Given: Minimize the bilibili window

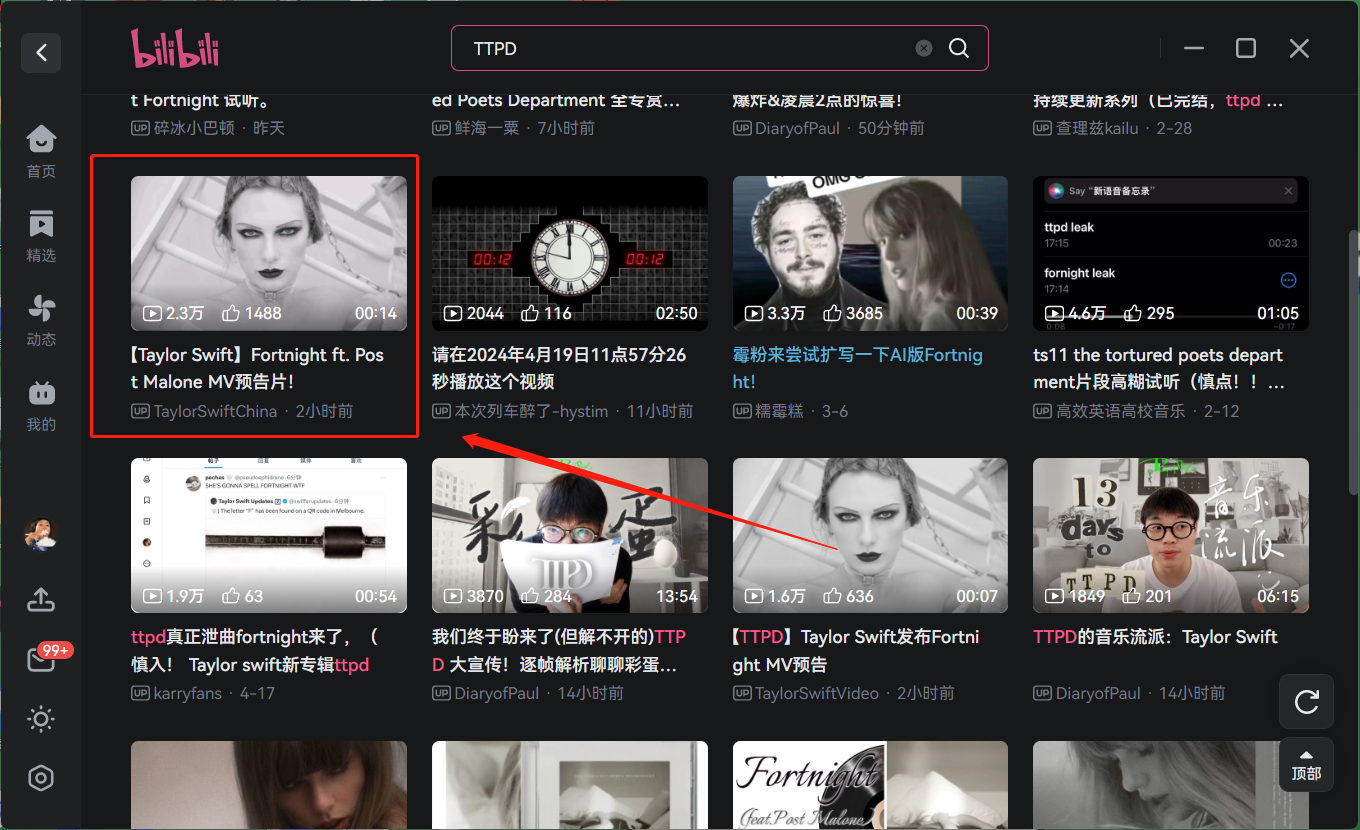Looking at the screenshot, I should 1193,48.
